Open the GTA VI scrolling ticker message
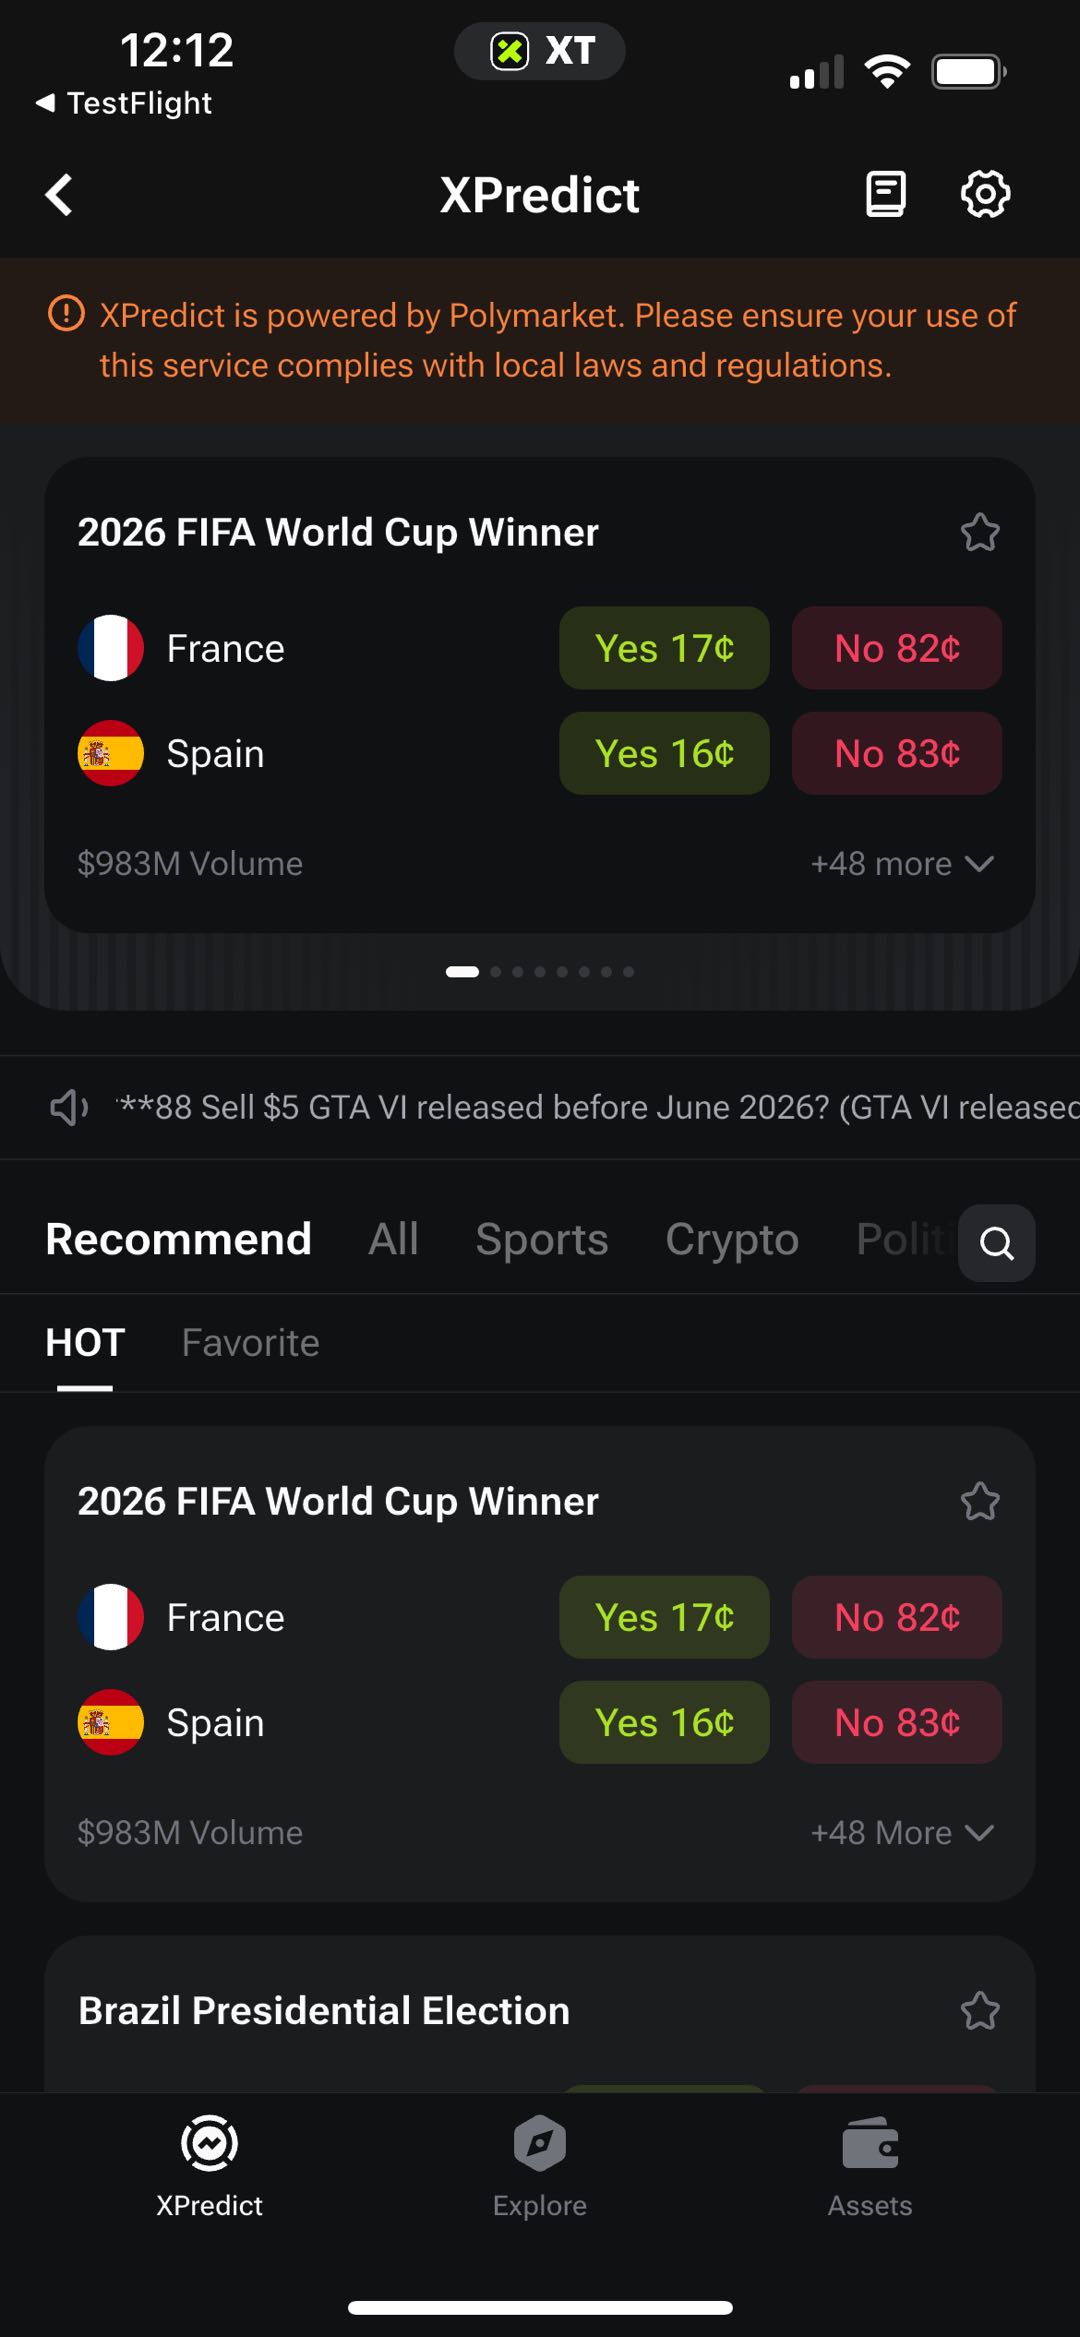The image size is (1080, 2337). click(x=598, y=1107)
